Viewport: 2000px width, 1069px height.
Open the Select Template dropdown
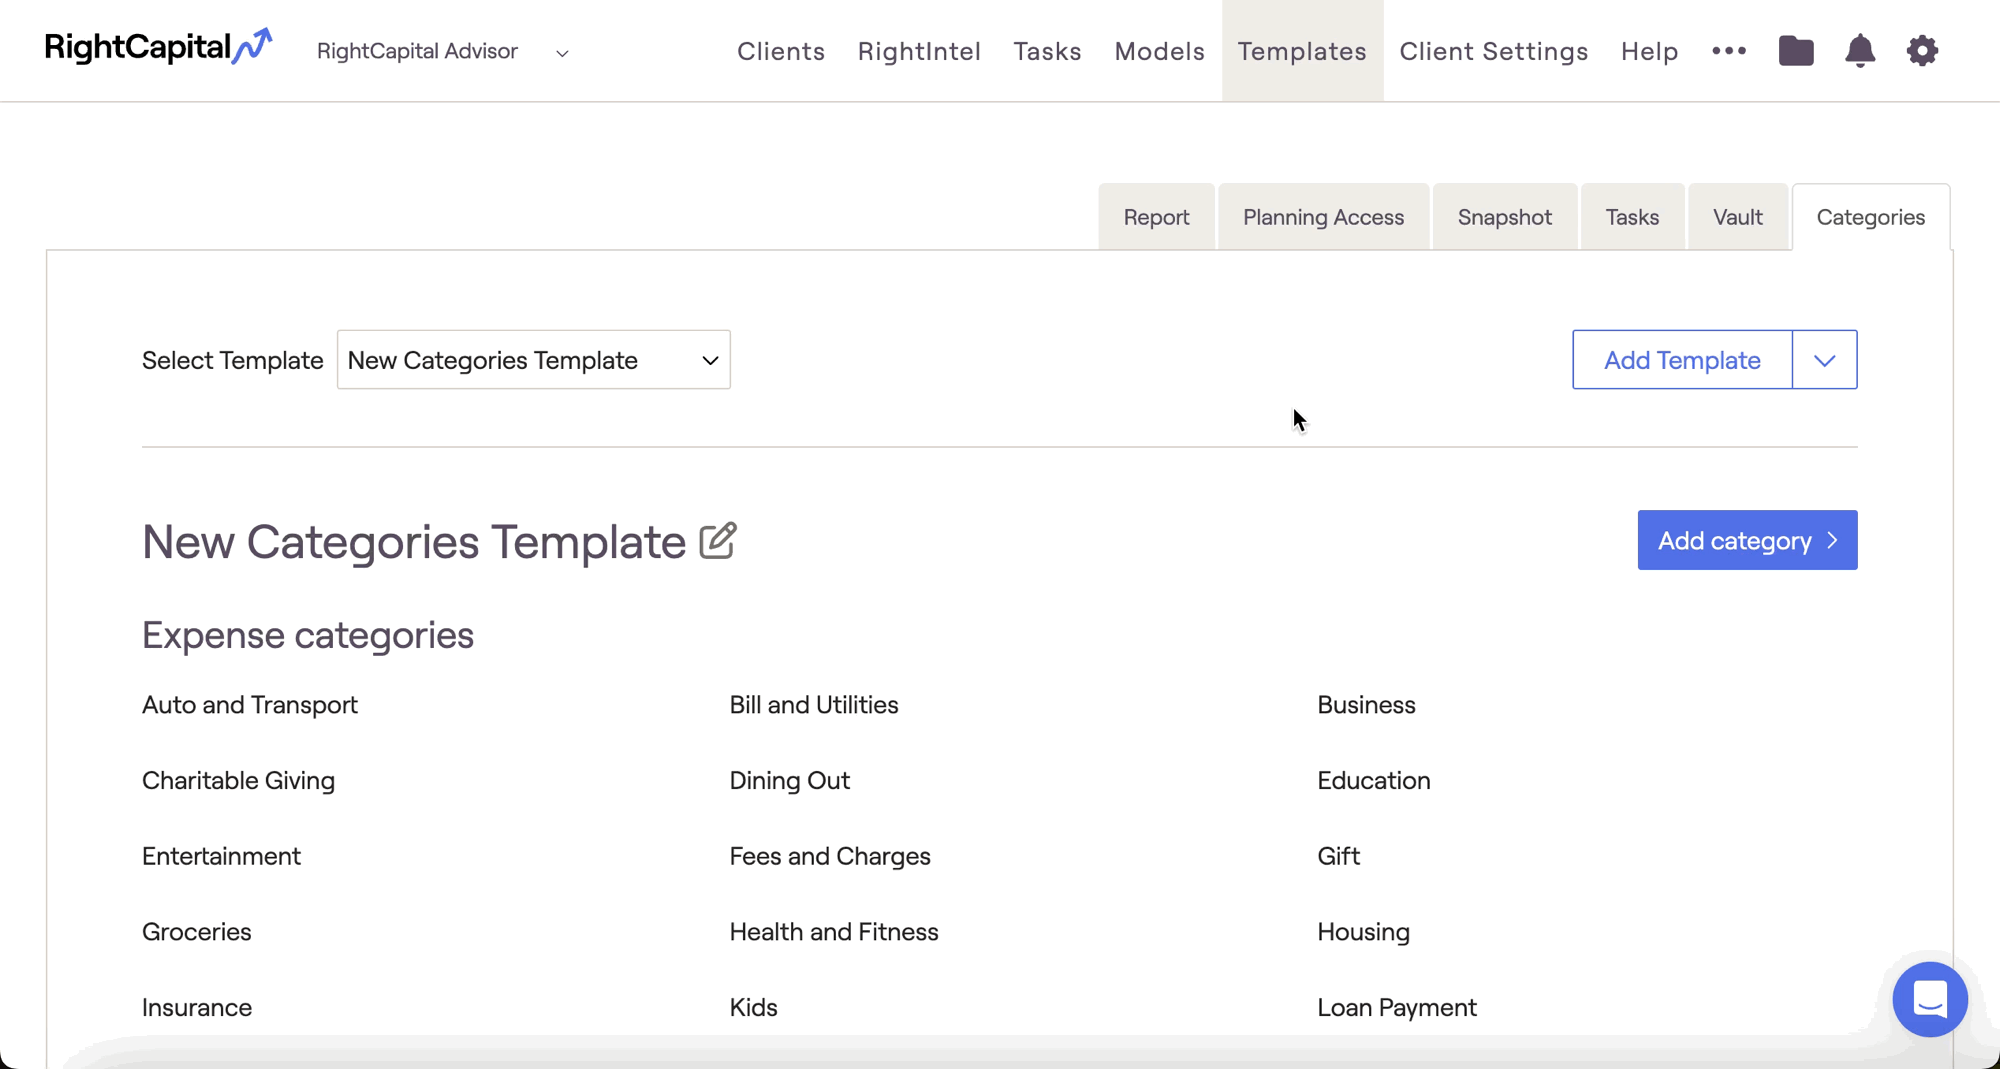(534, 360)
